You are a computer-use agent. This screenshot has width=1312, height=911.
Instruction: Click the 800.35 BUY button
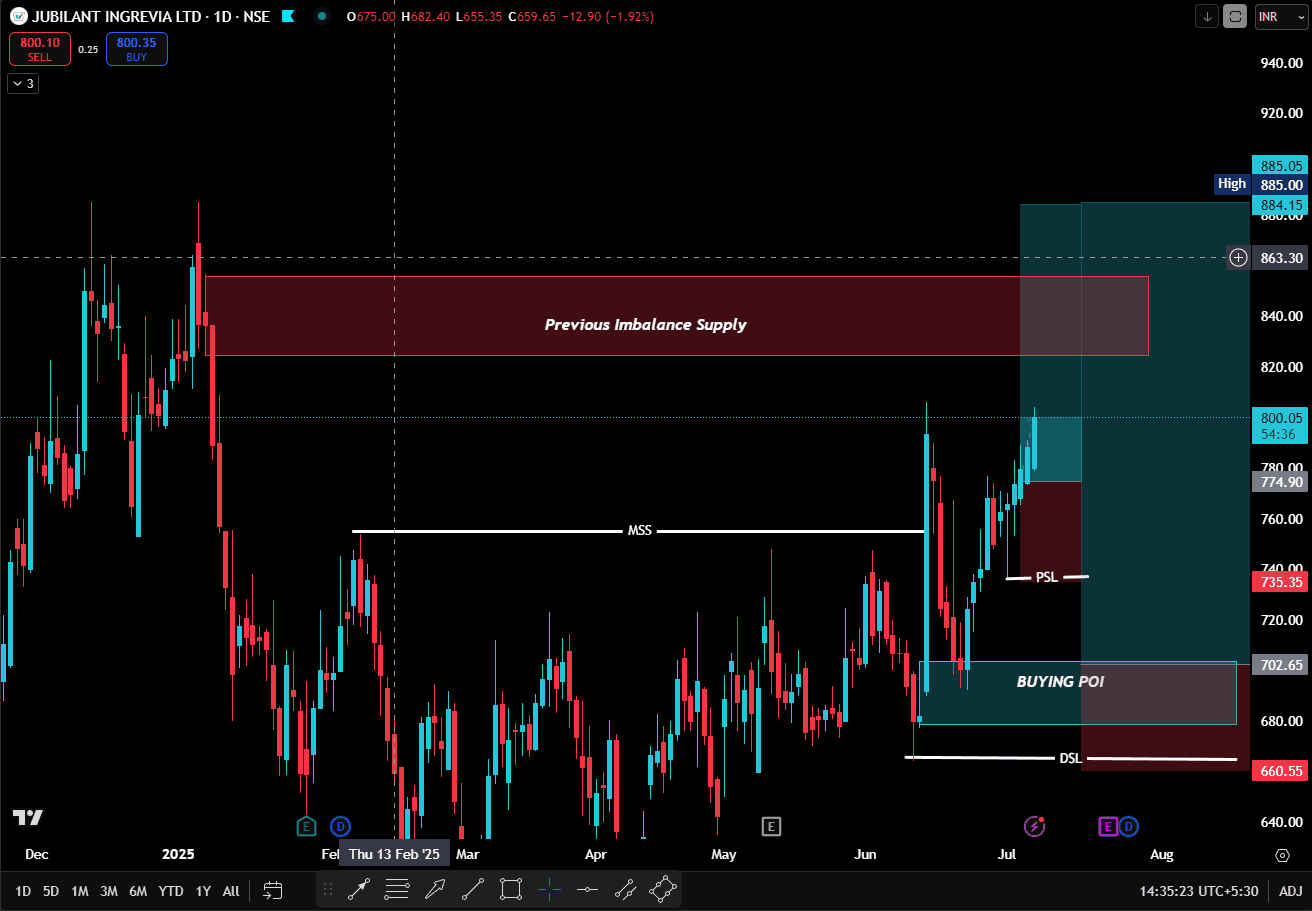pyautogui.click(x=137, y=49)
